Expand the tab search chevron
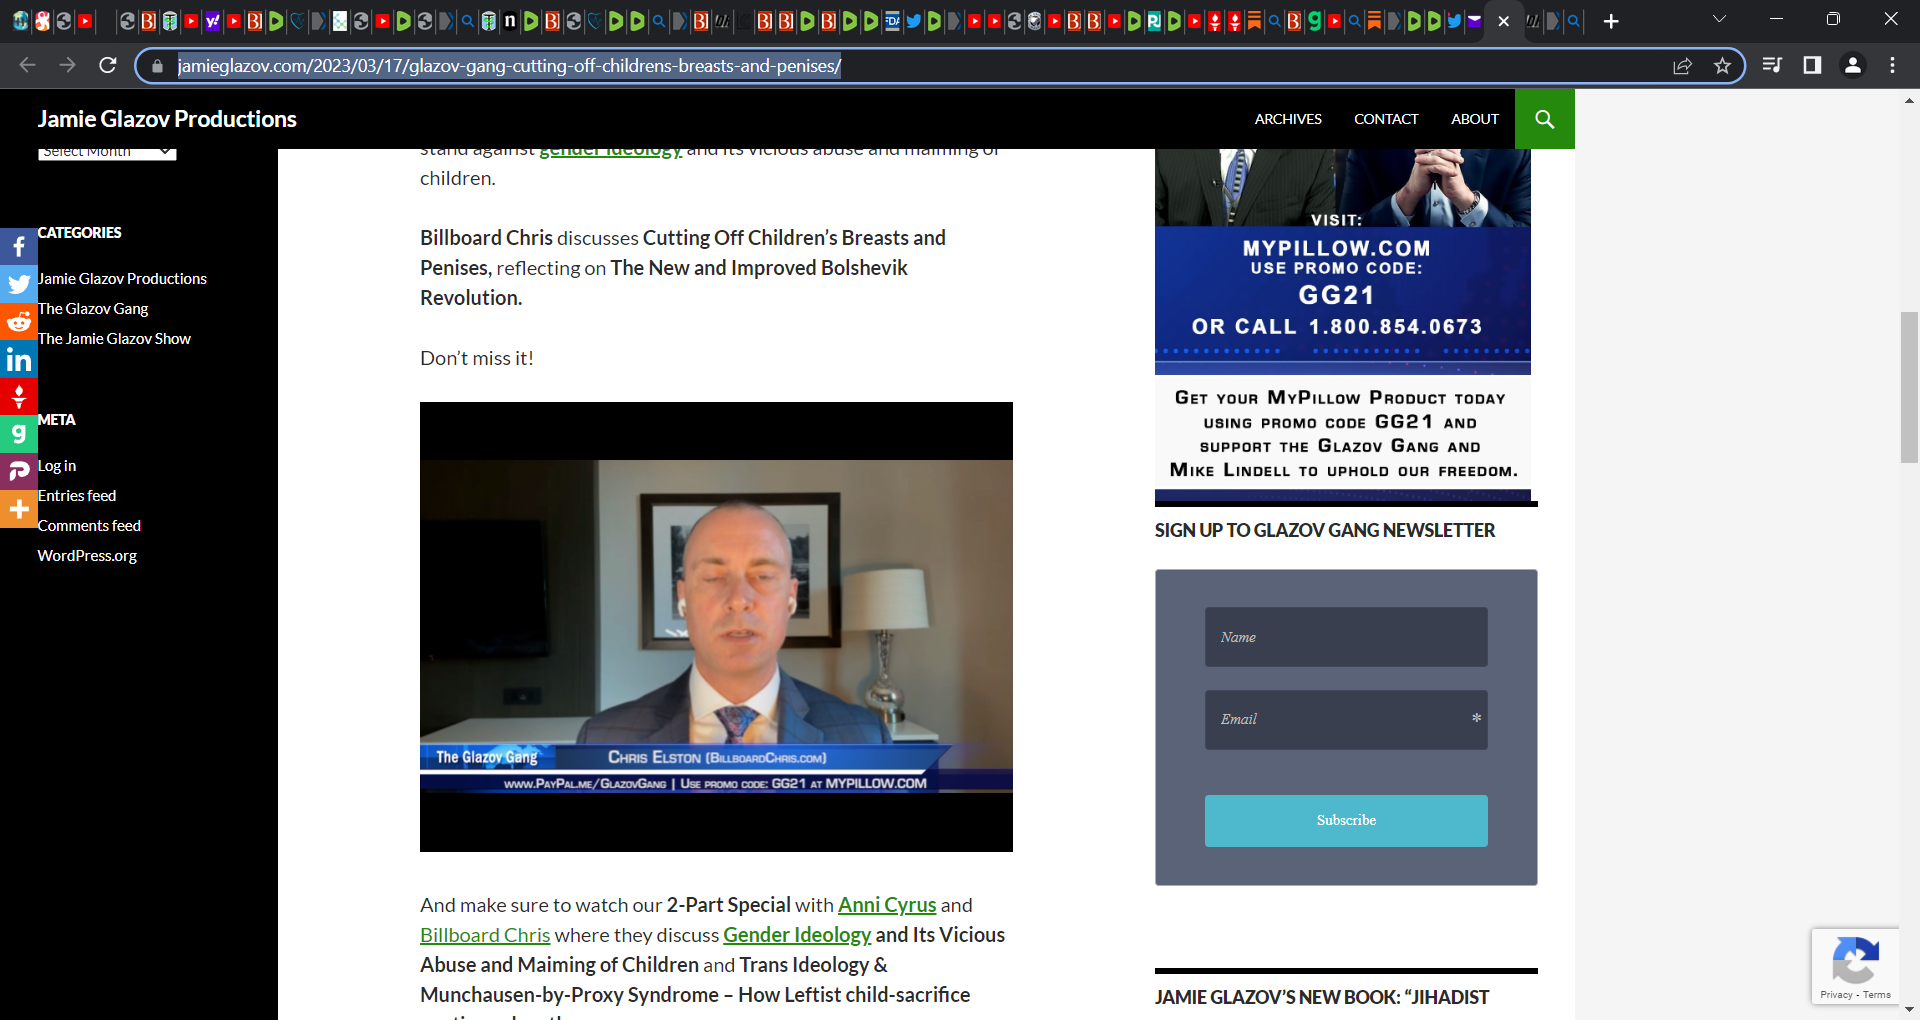Image resolution: width=1920 pixels, height=1020 pixels. [x=1719, y=20]
